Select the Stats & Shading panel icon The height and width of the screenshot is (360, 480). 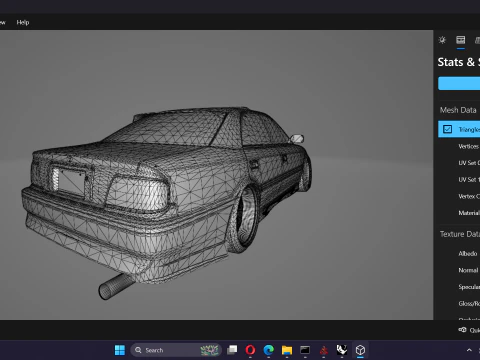(x=461, y=40)
